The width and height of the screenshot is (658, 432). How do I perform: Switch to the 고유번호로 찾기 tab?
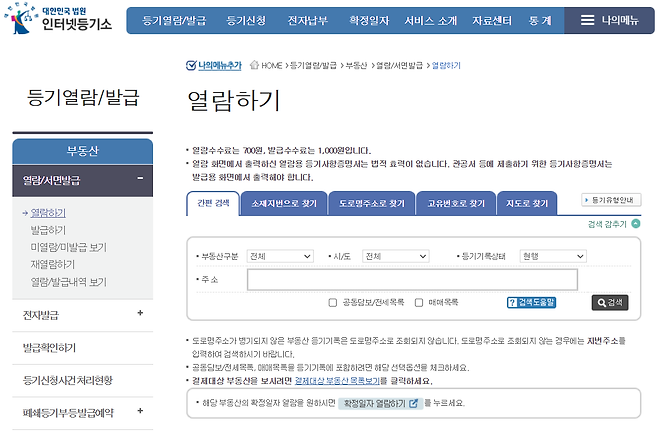(456, 203)
